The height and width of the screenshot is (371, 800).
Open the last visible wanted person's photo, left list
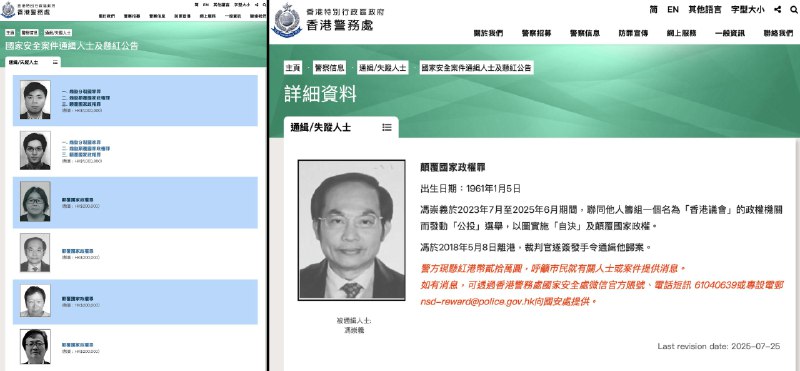coord(35,347)
